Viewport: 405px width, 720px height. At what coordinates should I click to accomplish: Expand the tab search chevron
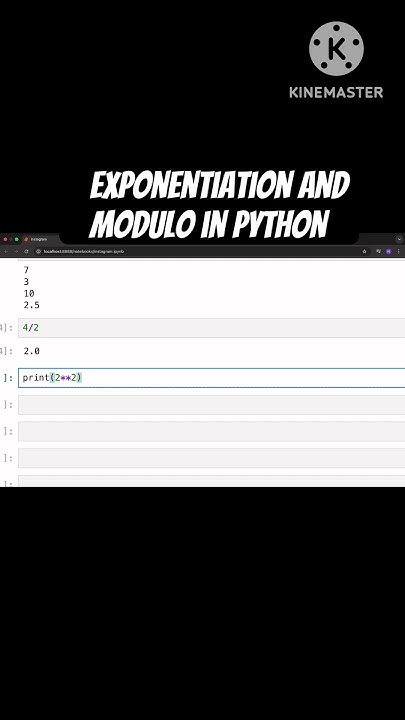399,239
